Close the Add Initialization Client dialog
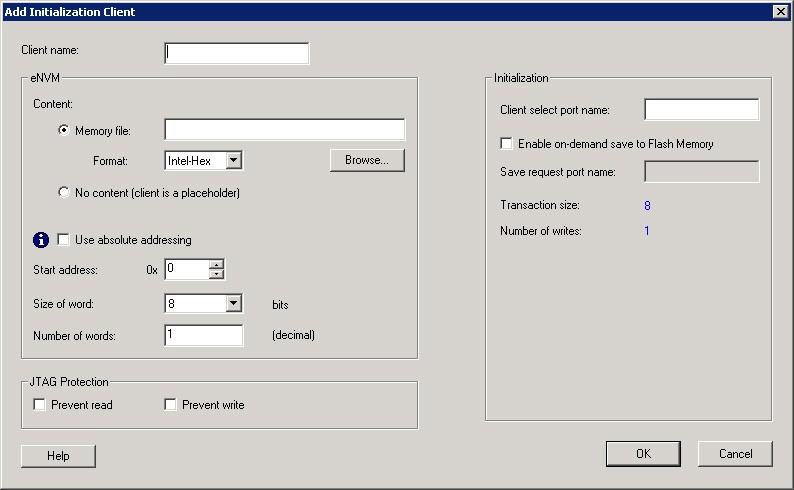The height and width of the screenshot is (490, 794). click(x=781, y=12)
